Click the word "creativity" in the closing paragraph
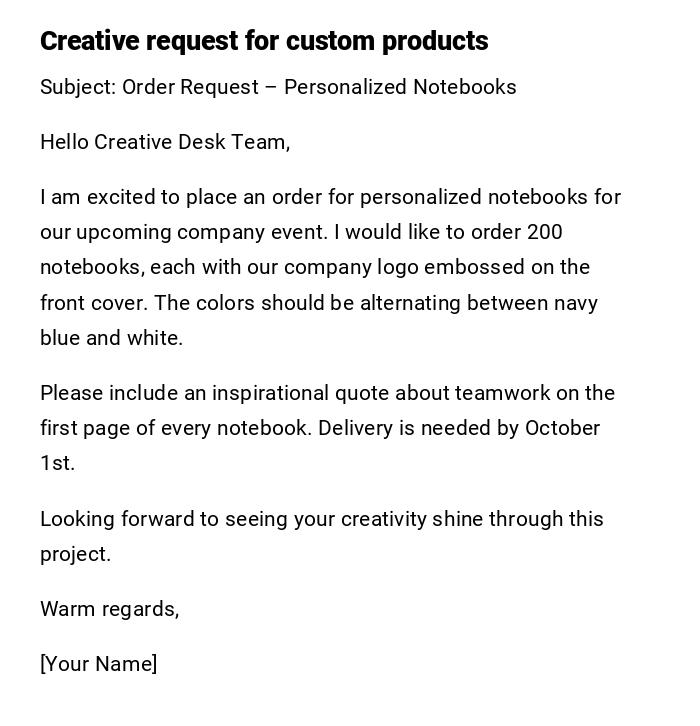This screenshot has height=726, width=700. (x=383, y=519)
